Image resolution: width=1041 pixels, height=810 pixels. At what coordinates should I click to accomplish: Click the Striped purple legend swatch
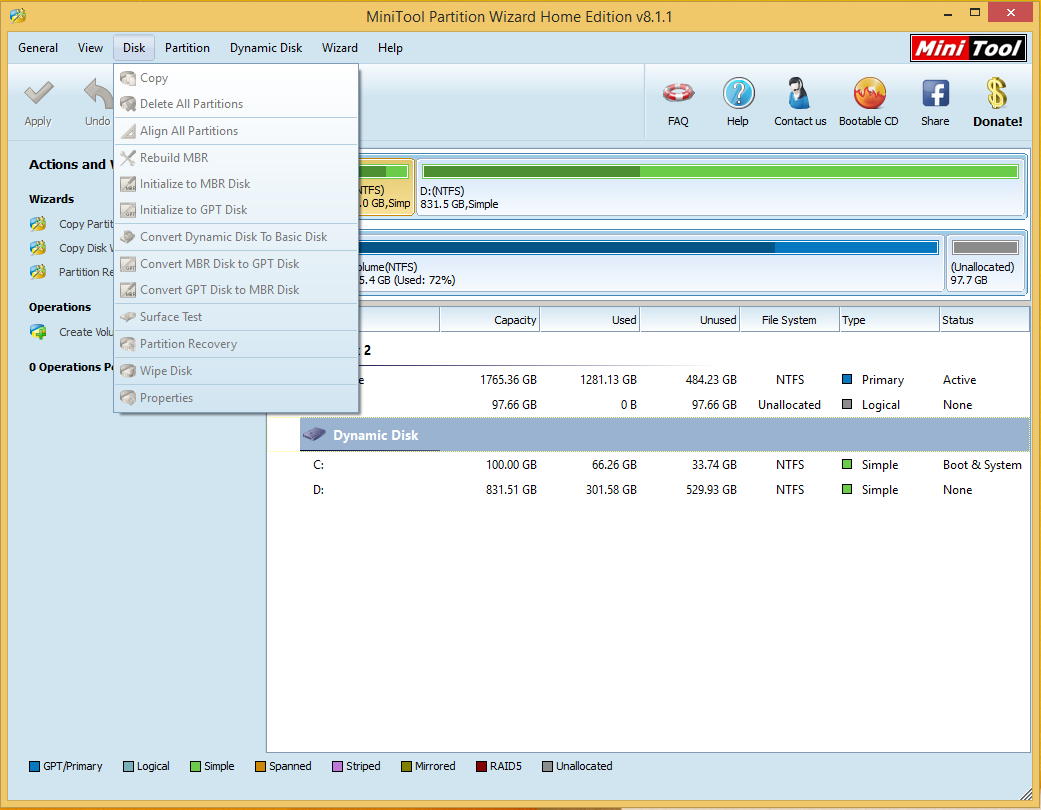coord(337,766)
